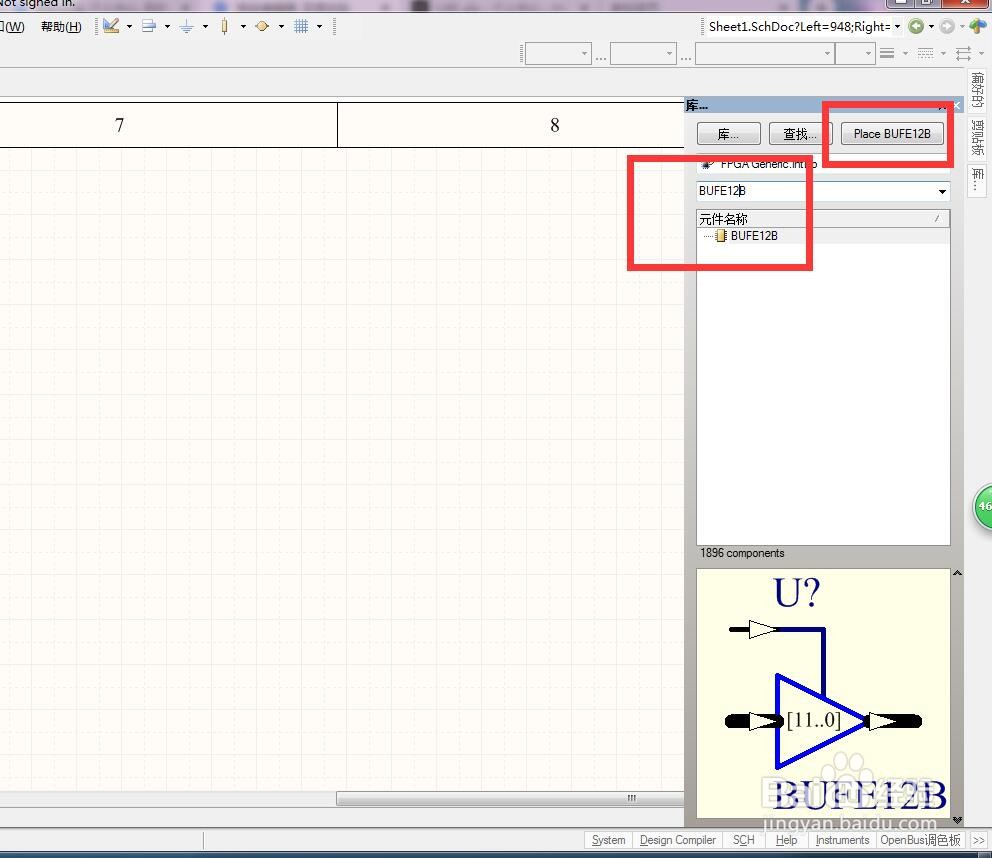Open the narrow empty size combo box

coord(855,54)
